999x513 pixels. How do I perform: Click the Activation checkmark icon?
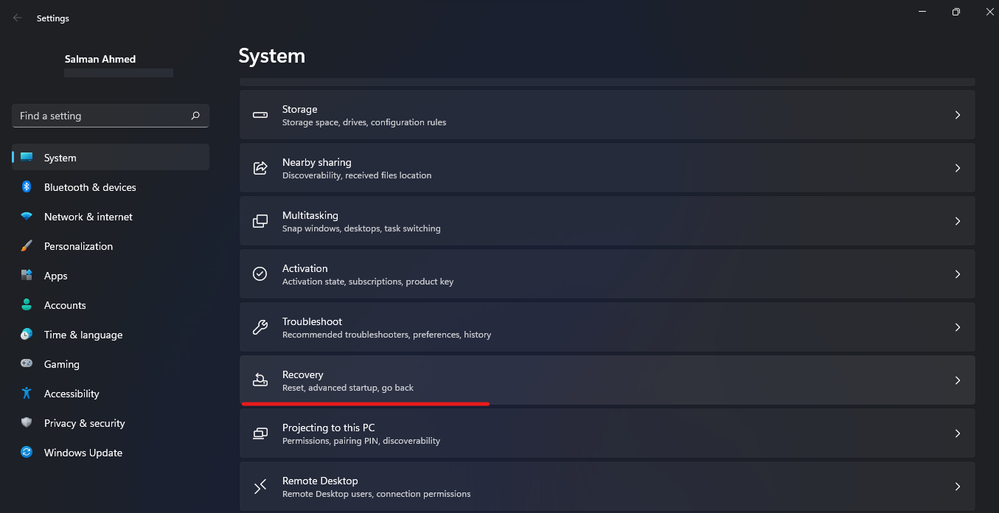click(260, 274)
